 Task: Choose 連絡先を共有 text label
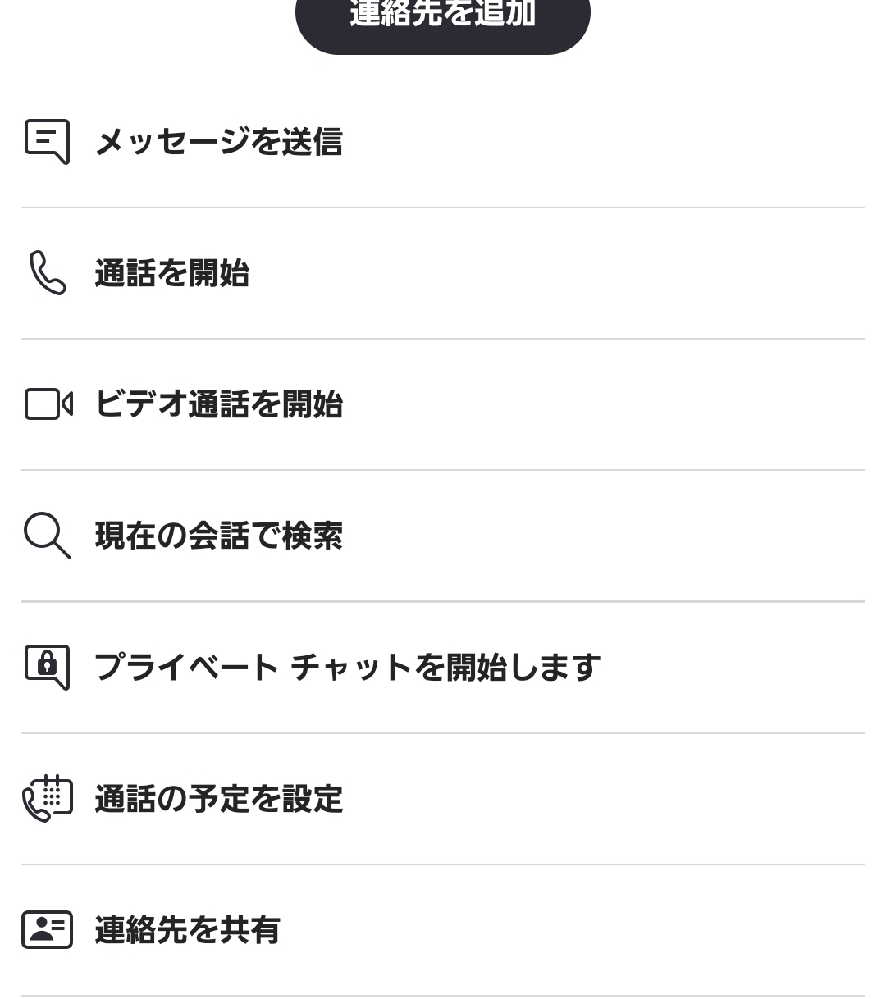click(187, 930)
